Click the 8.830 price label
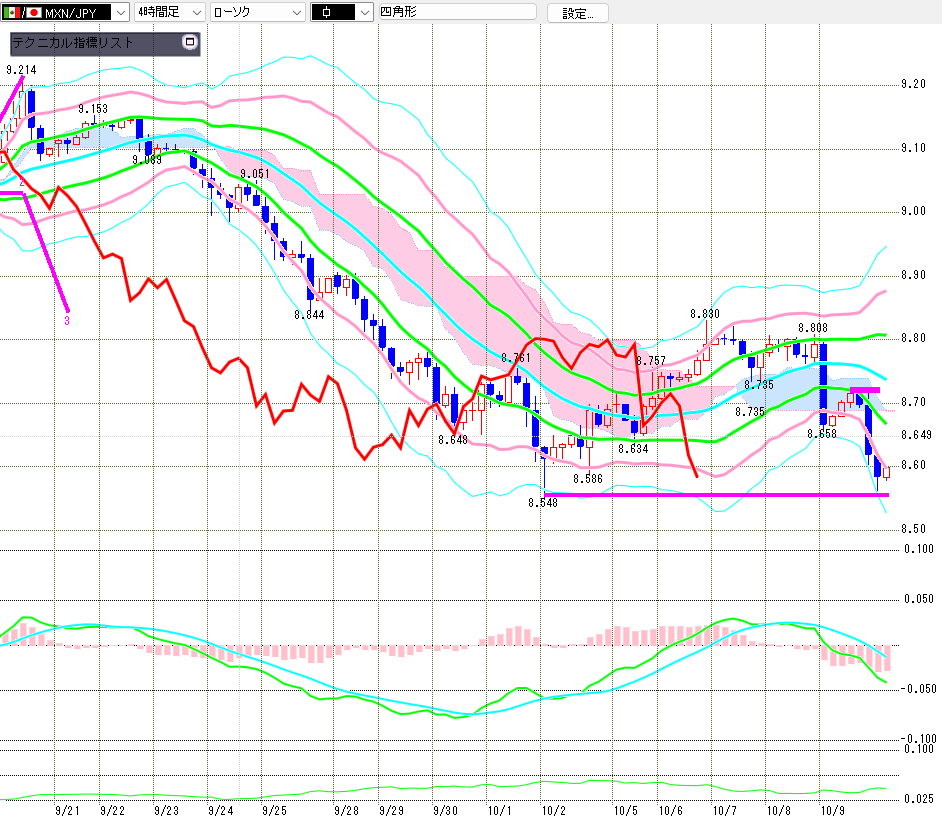 705,314
